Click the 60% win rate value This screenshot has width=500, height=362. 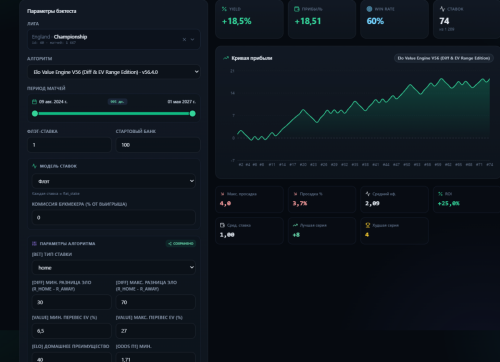(x=375, y=21)
